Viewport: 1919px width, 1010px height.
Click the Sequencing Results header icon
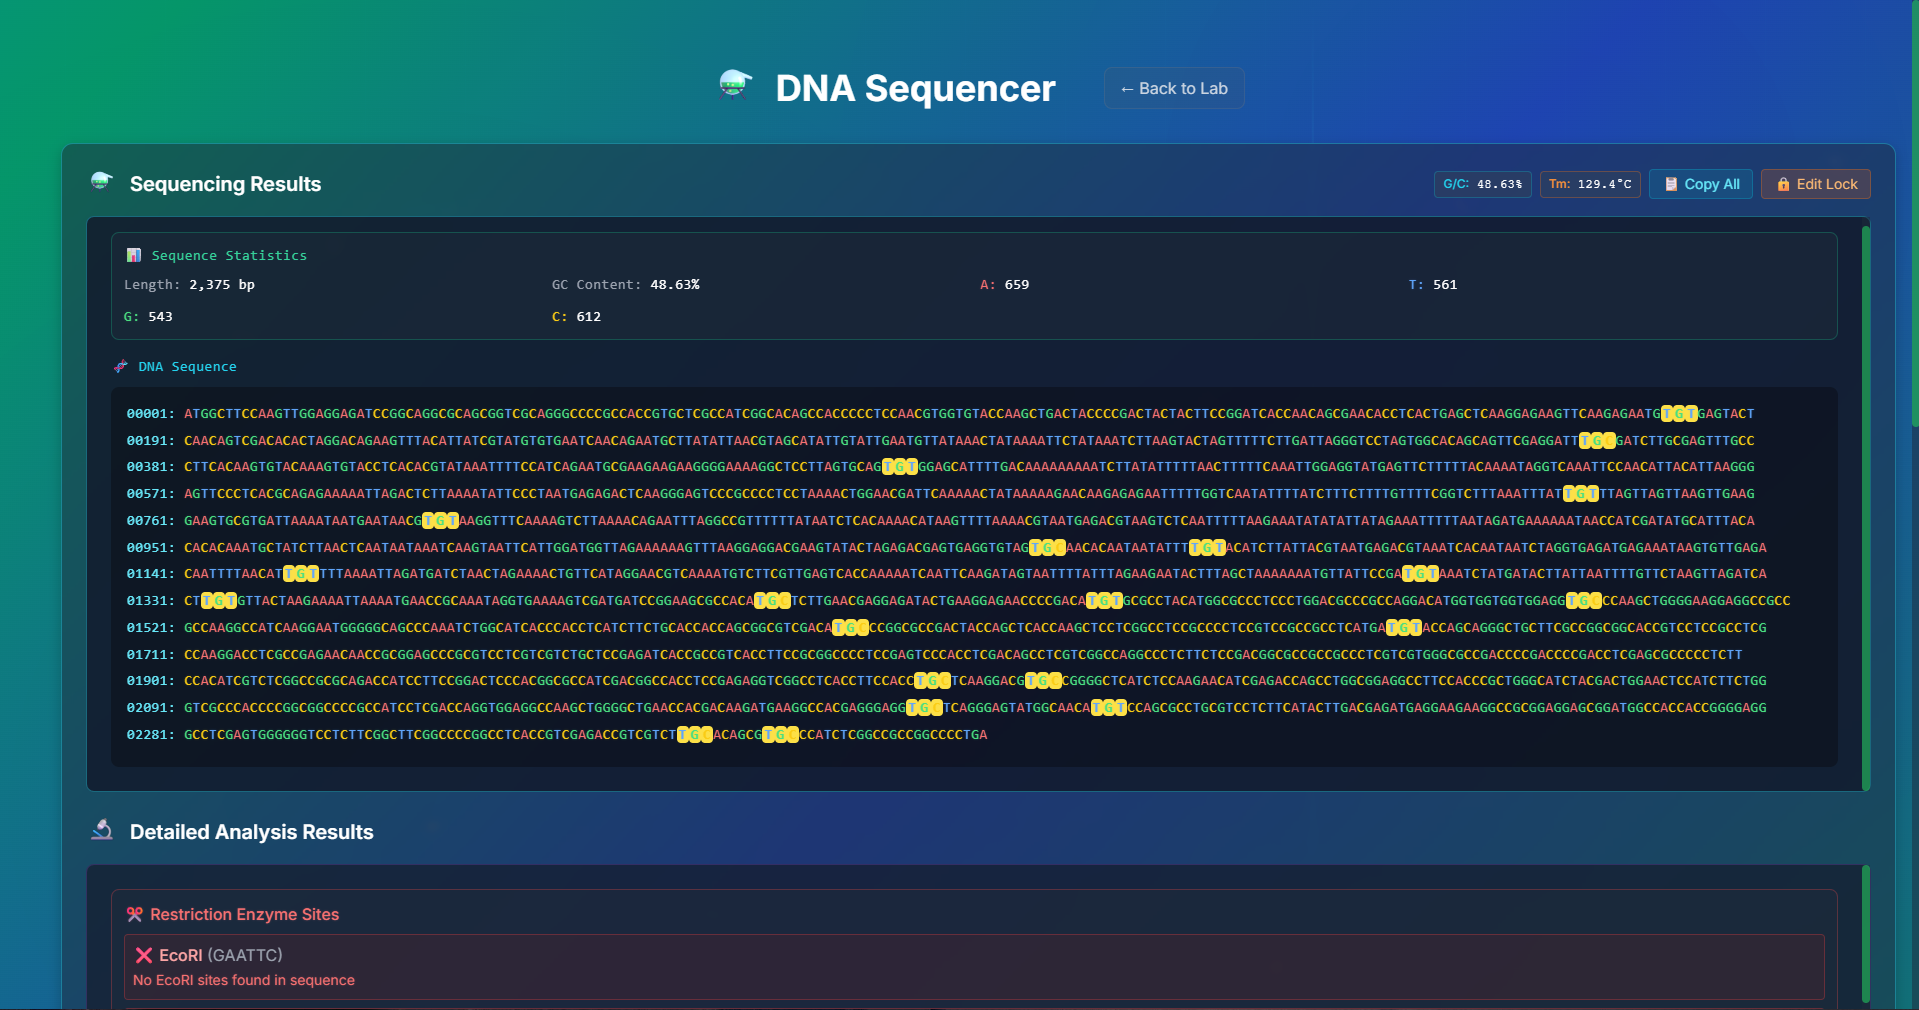(x=102, y=181)
